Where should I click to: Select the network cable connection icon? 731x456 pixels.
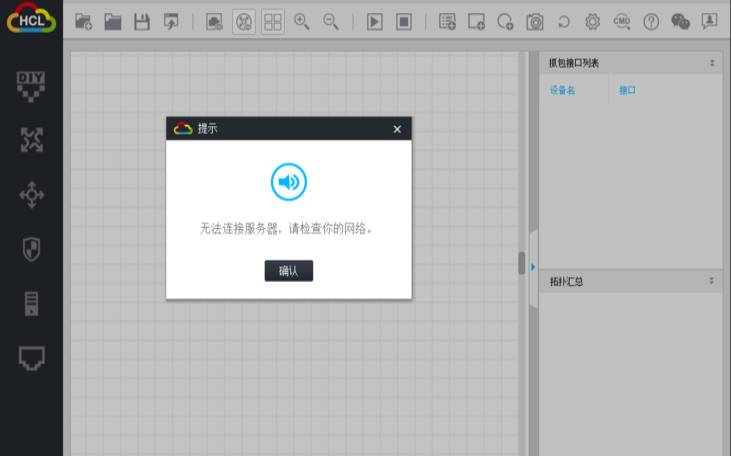pos(32,358)
